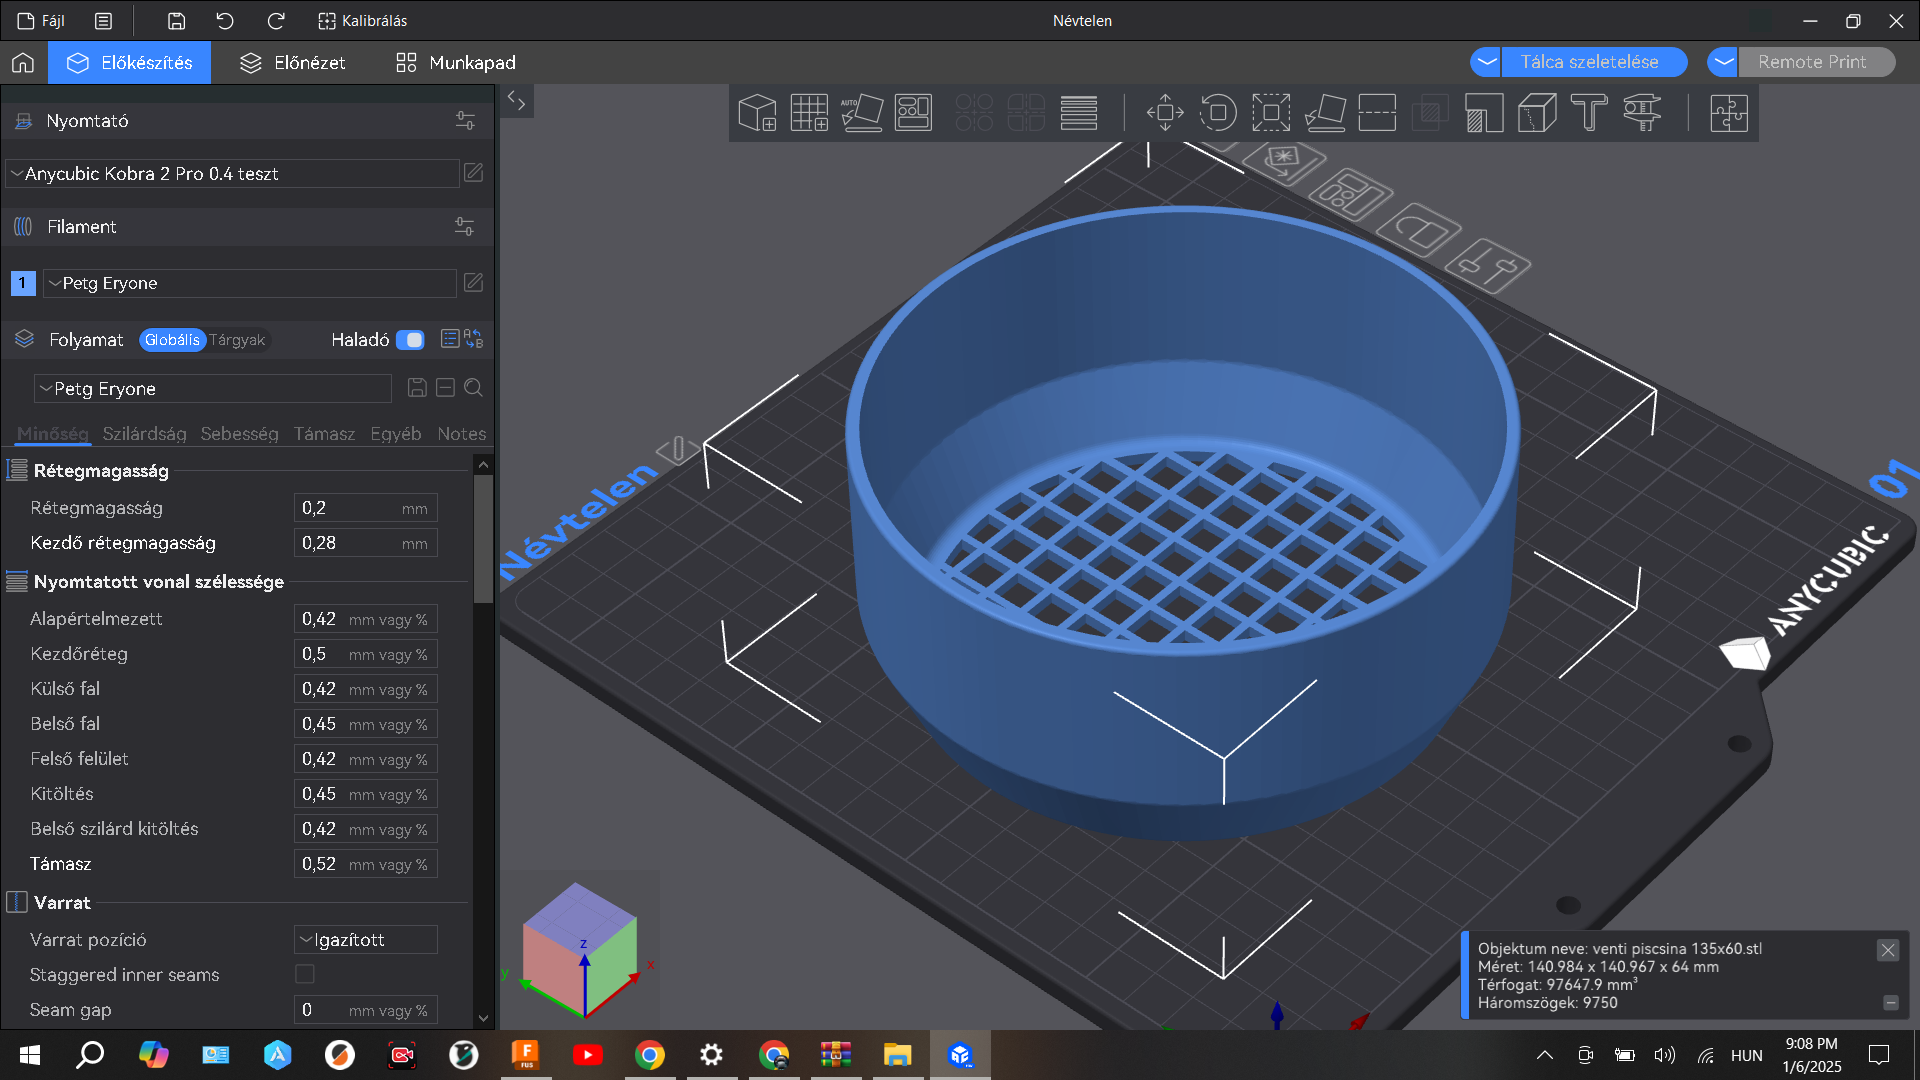Image resolution: width=1920 pixels, height=1080 pixels.
Task: Open the Szilárdság settings tab
Action: tap(144, 434)
